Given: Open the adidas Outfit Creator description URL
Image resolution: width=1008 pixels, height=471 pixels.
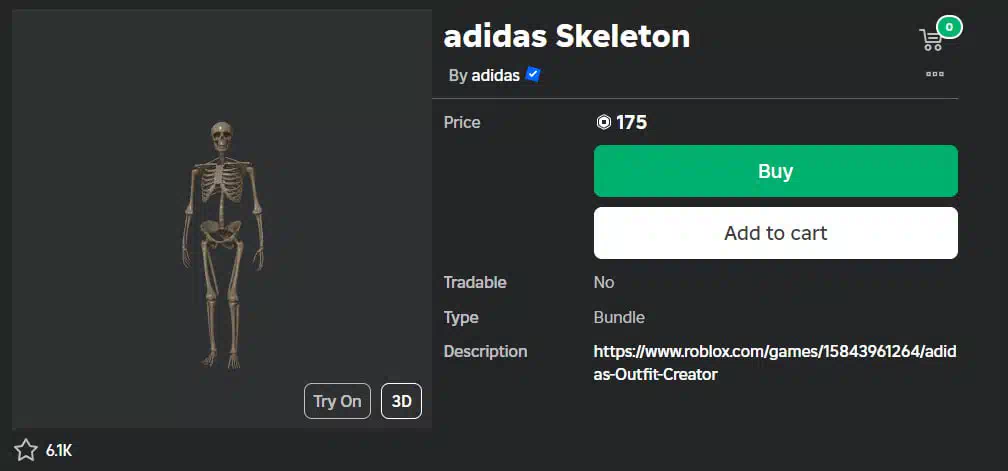Looking at the screenshot, I should (x=775, y=363).
